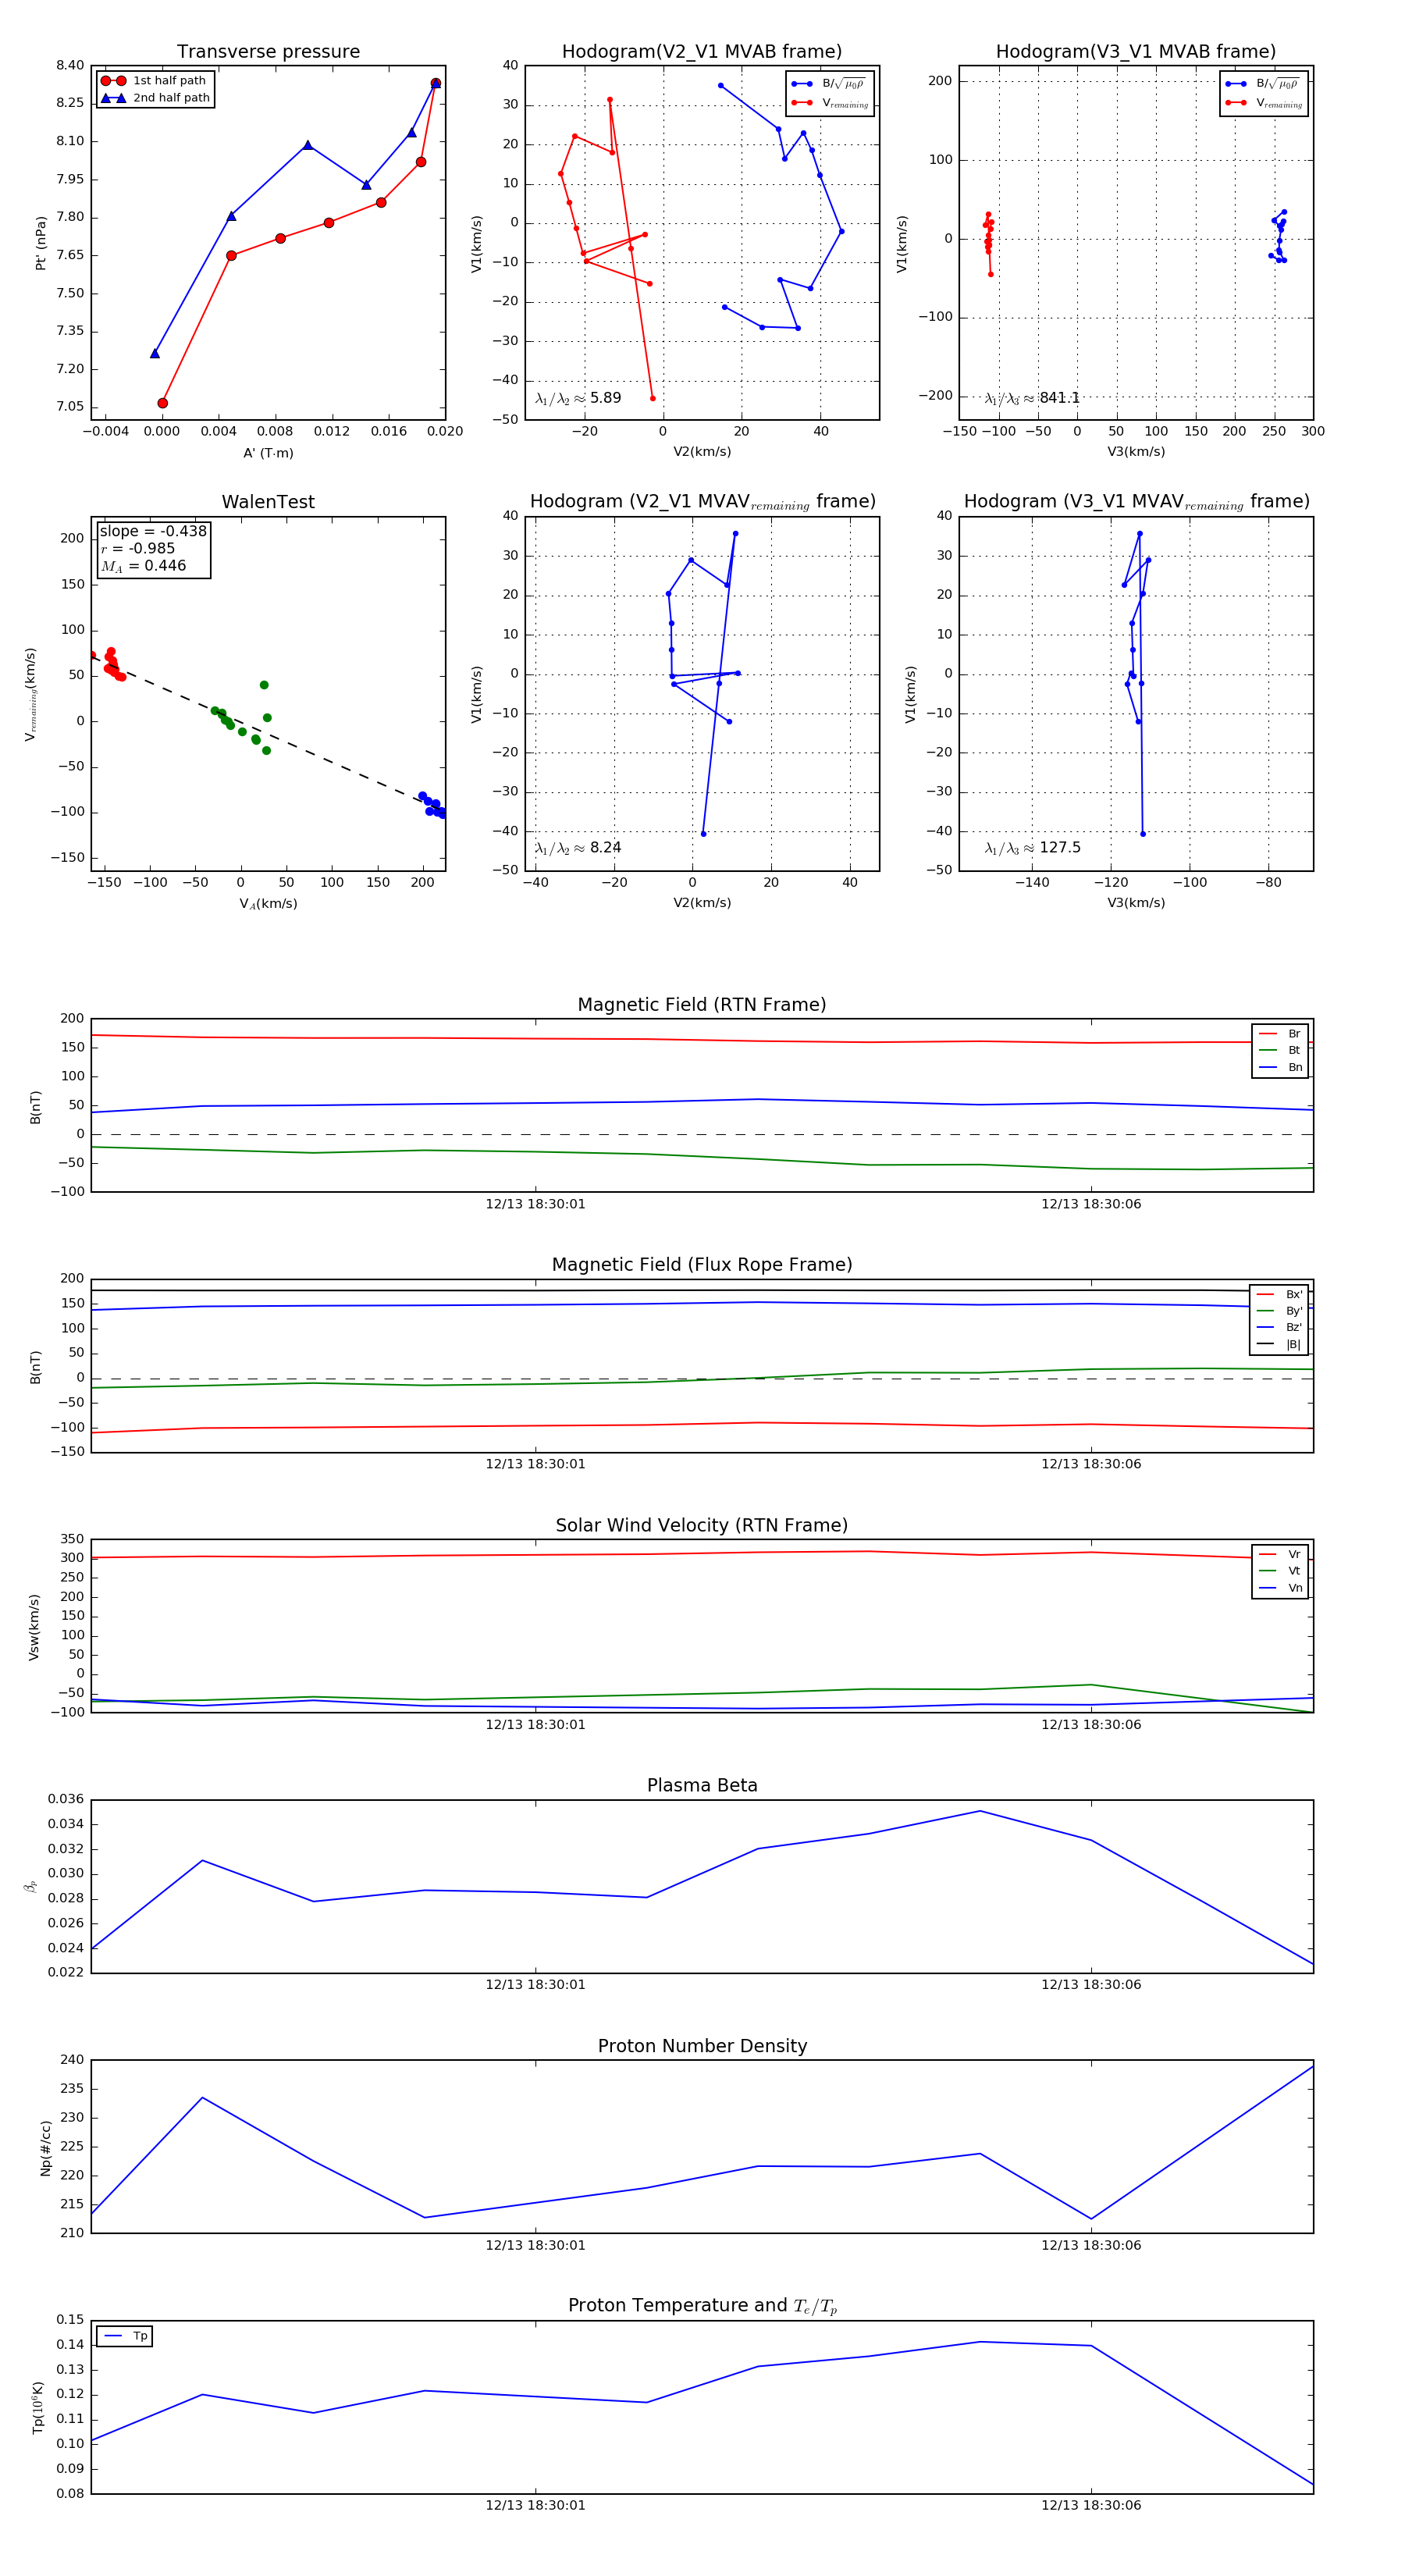Select the 'M_A = 0.446' annotation
The height and width of the screenshot is (2576, 1405).
(x=143, y=566)
